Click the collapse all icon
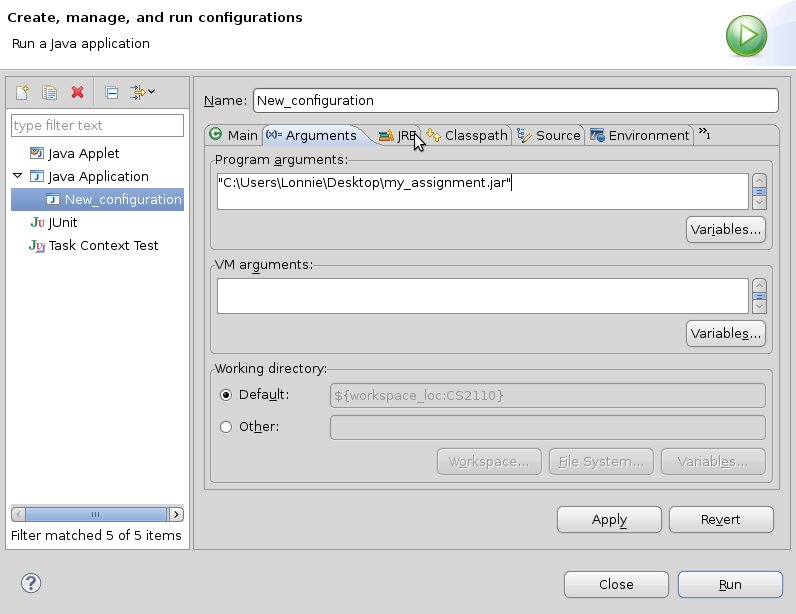 click(112, 93)
